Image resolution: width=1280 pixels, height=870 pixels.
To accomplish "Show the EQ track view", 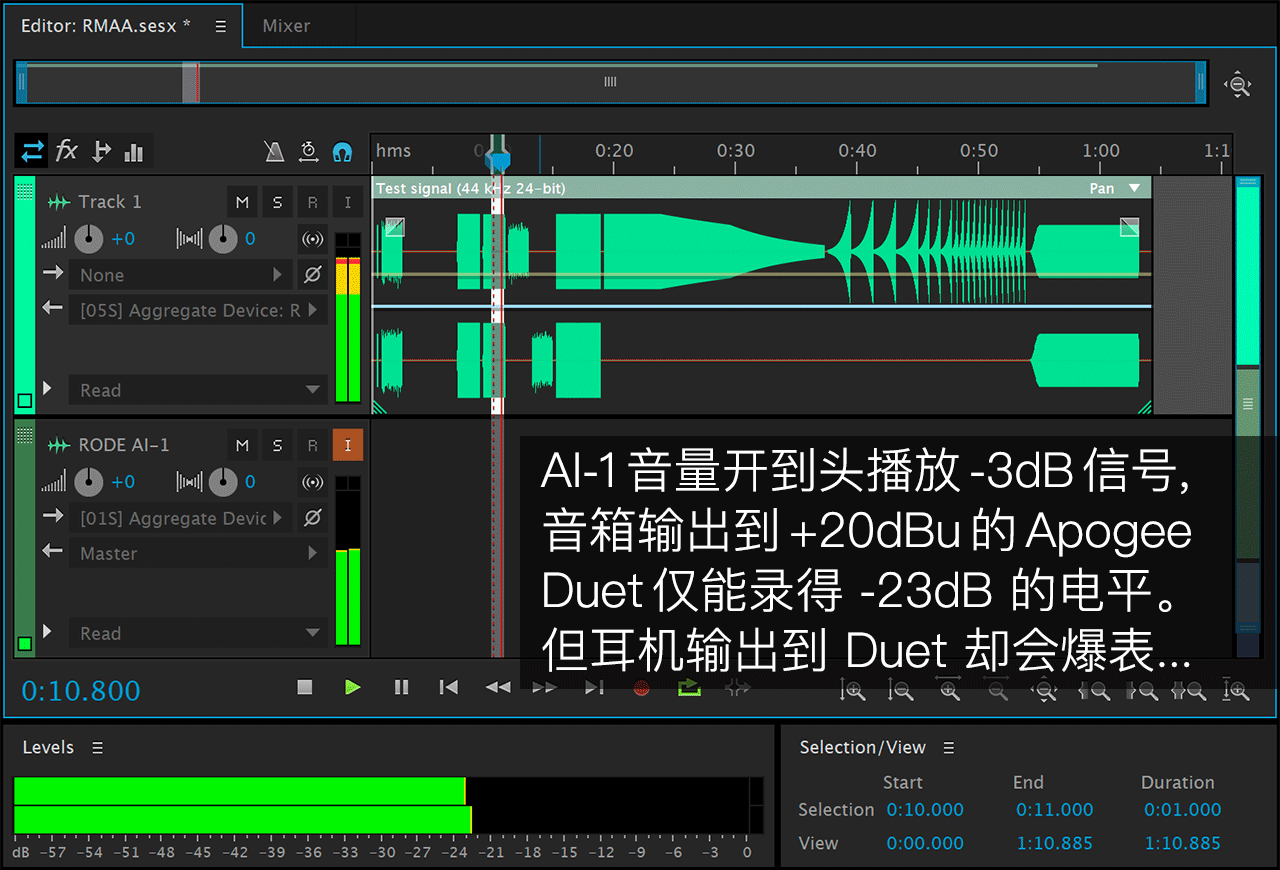I will 134,152.
